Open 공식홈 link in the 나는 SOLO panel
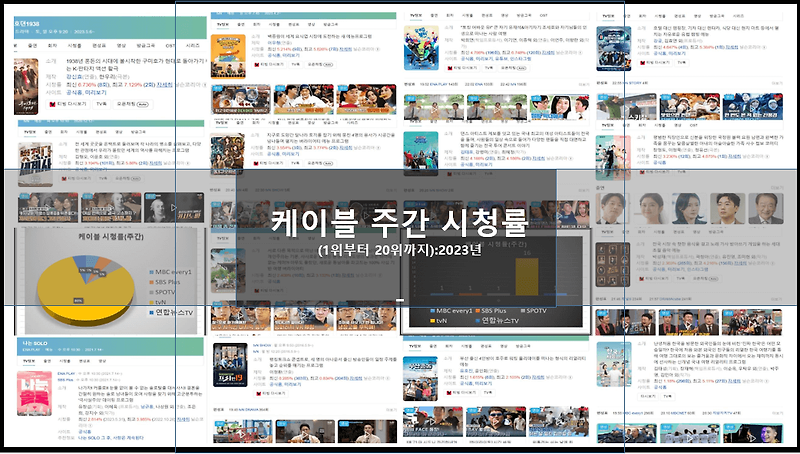Screen dimensions: 800x454 [85, 432]
